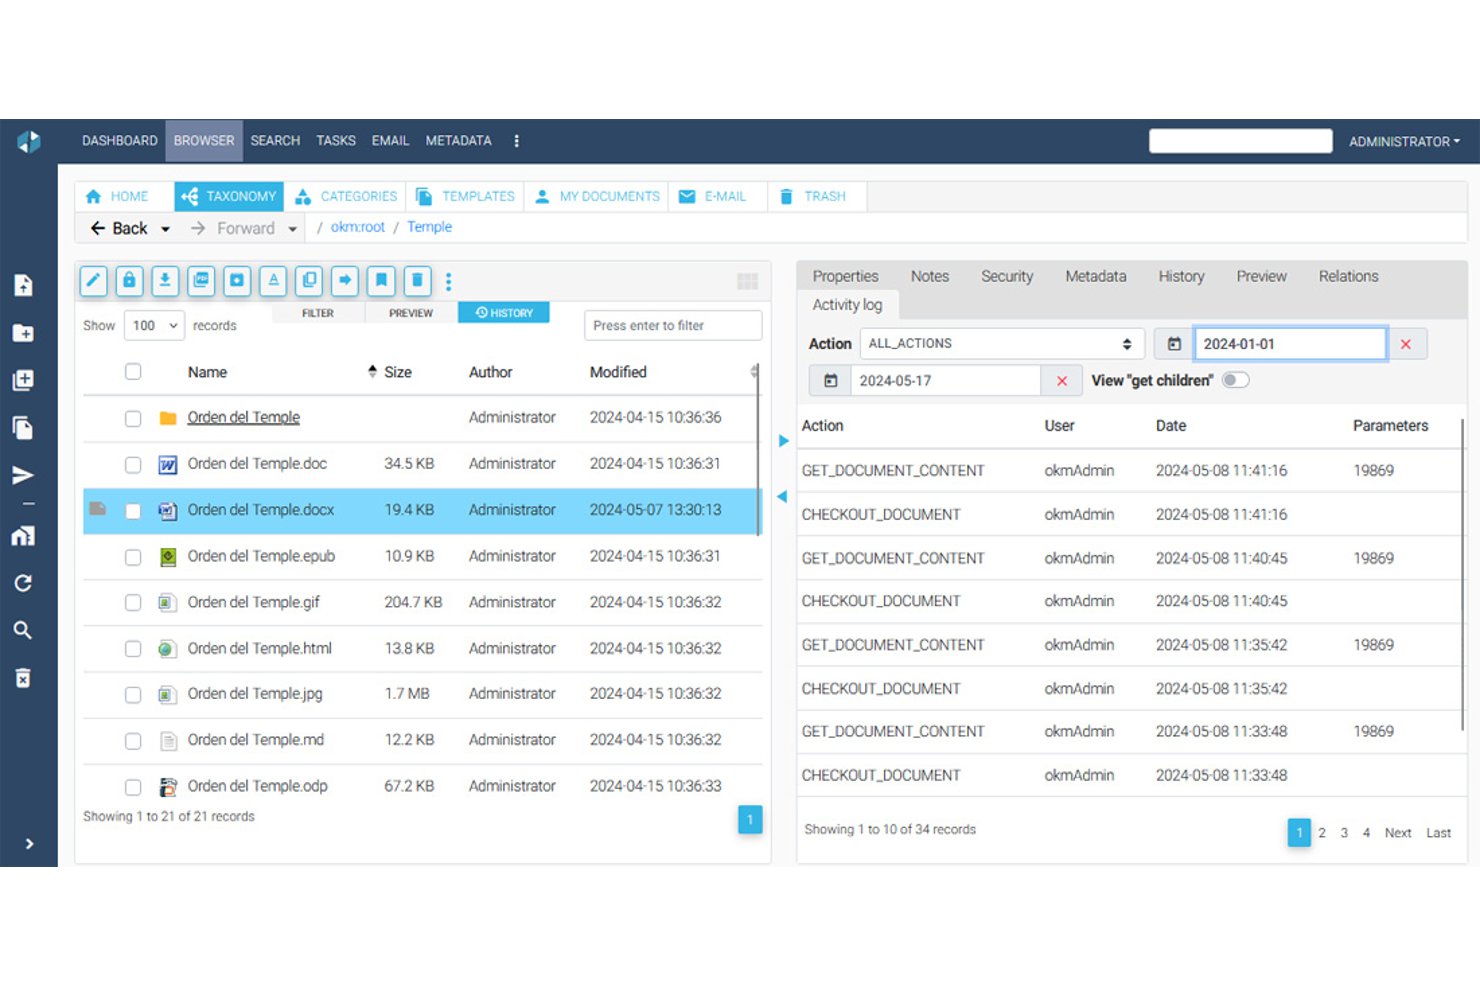Tick the select-all checkbox in header
The height and width of the screenshot is (987, 1480).
click(x=133, y=372)
